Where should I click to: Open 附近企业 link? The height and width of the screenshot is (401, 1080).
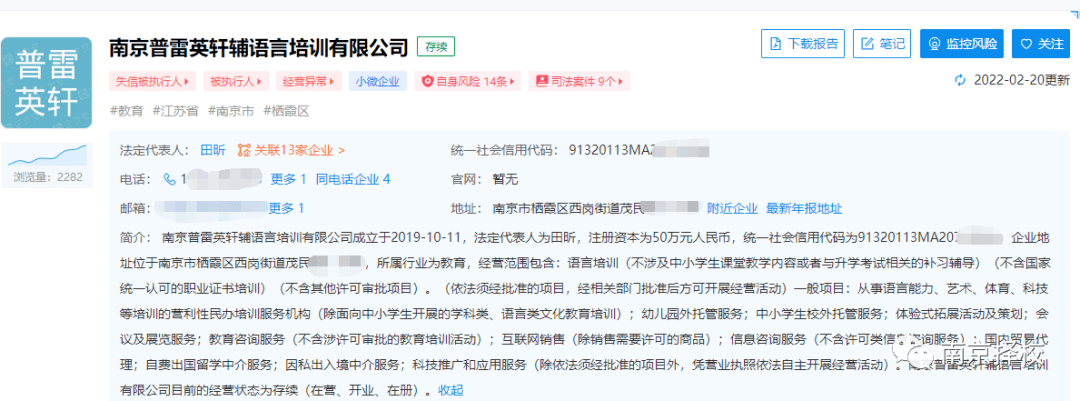732,208
